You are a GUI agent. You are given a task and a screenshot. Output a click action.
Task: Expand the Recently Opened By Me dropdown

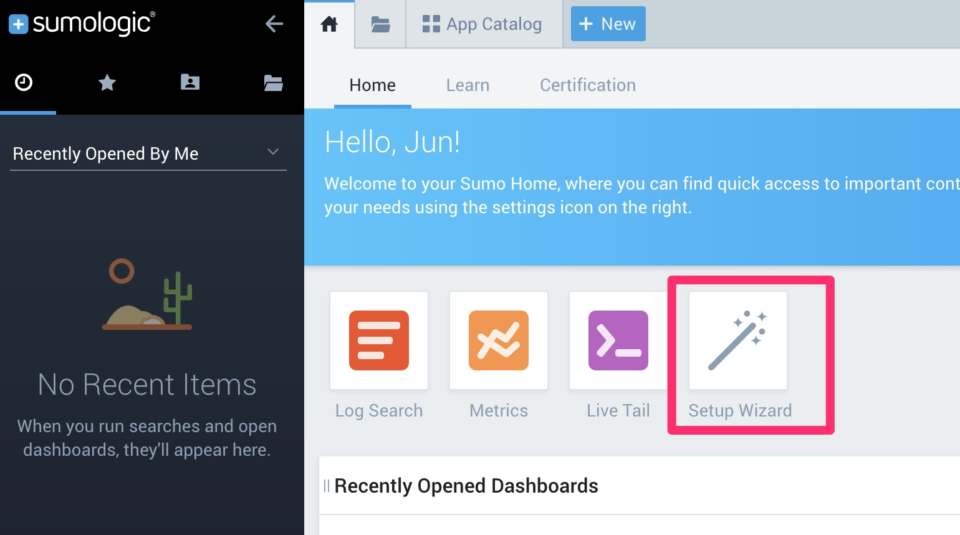click(x=148, y=154)
